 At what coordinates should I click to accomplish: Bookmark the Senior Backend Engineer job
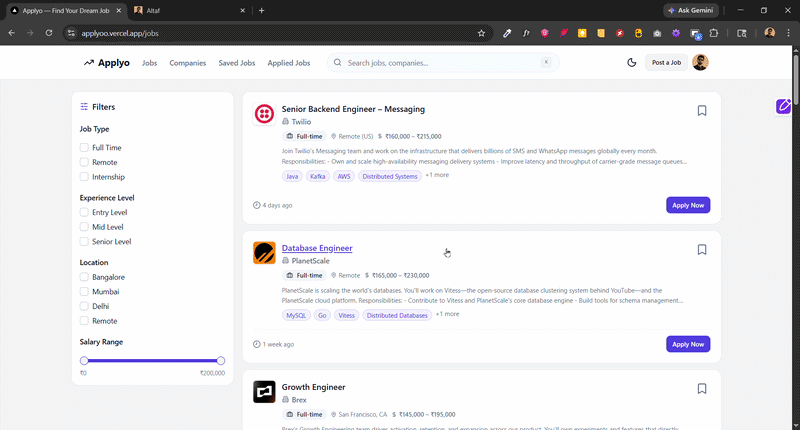coord(702,111)
